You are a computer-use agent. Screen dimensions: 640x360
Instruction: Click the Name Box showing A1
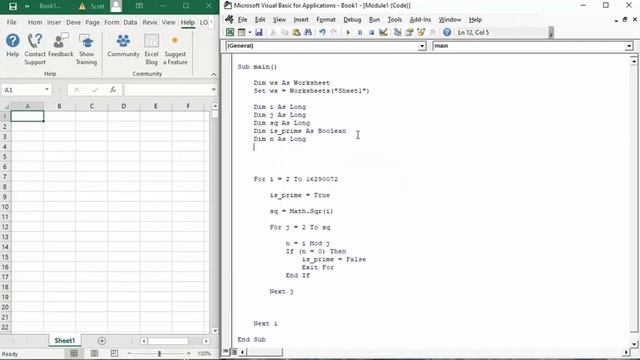[x=22, y=90]
